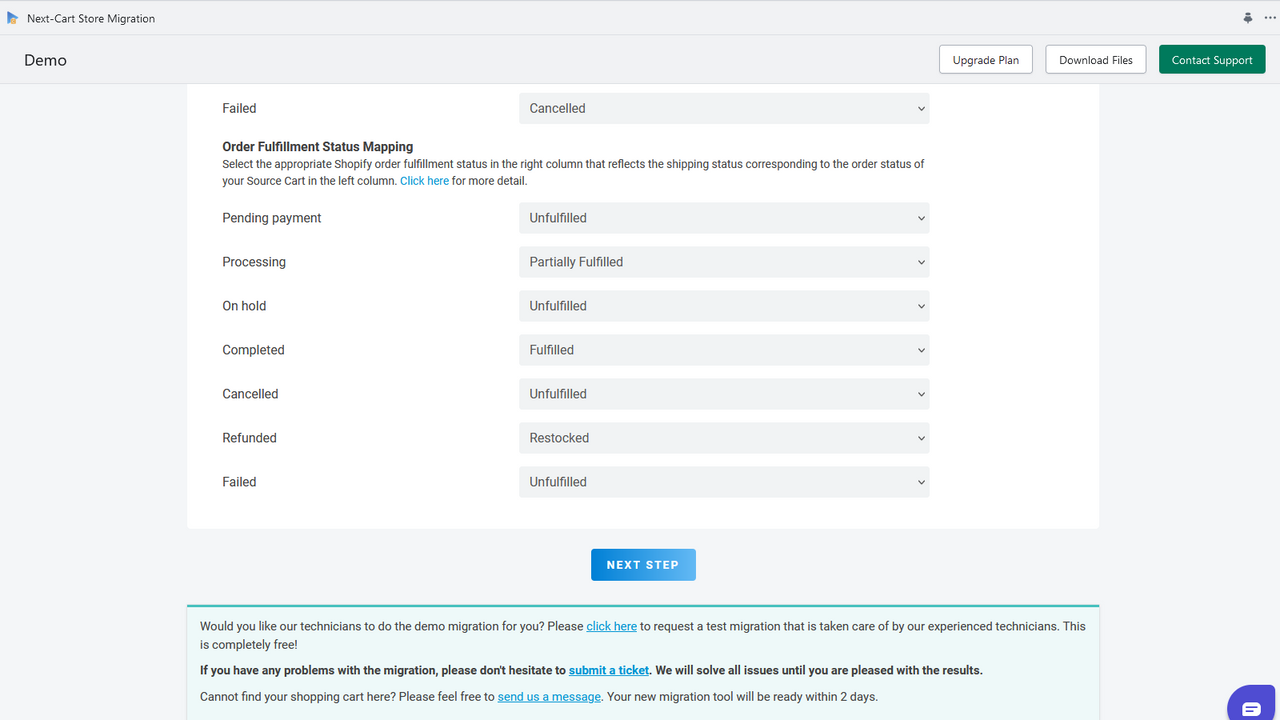The image size is (1280, 720).
Task: Open the topmost dropdown showing Cancelled
Action: point(724,108)
